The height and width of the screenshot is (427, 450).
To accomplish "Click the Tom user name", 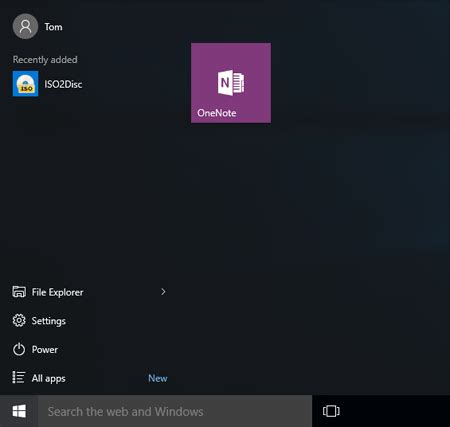I will (x=53, y=27).
